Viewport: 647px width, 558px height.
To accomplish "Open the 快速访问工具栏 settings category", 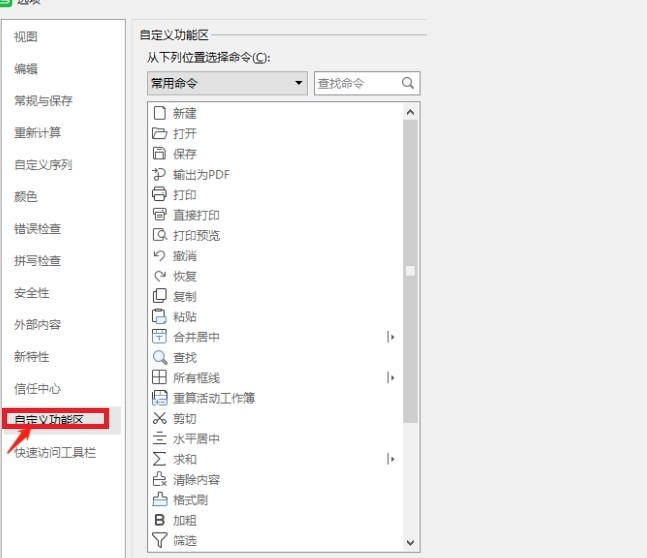I will (x=56, y=453).
